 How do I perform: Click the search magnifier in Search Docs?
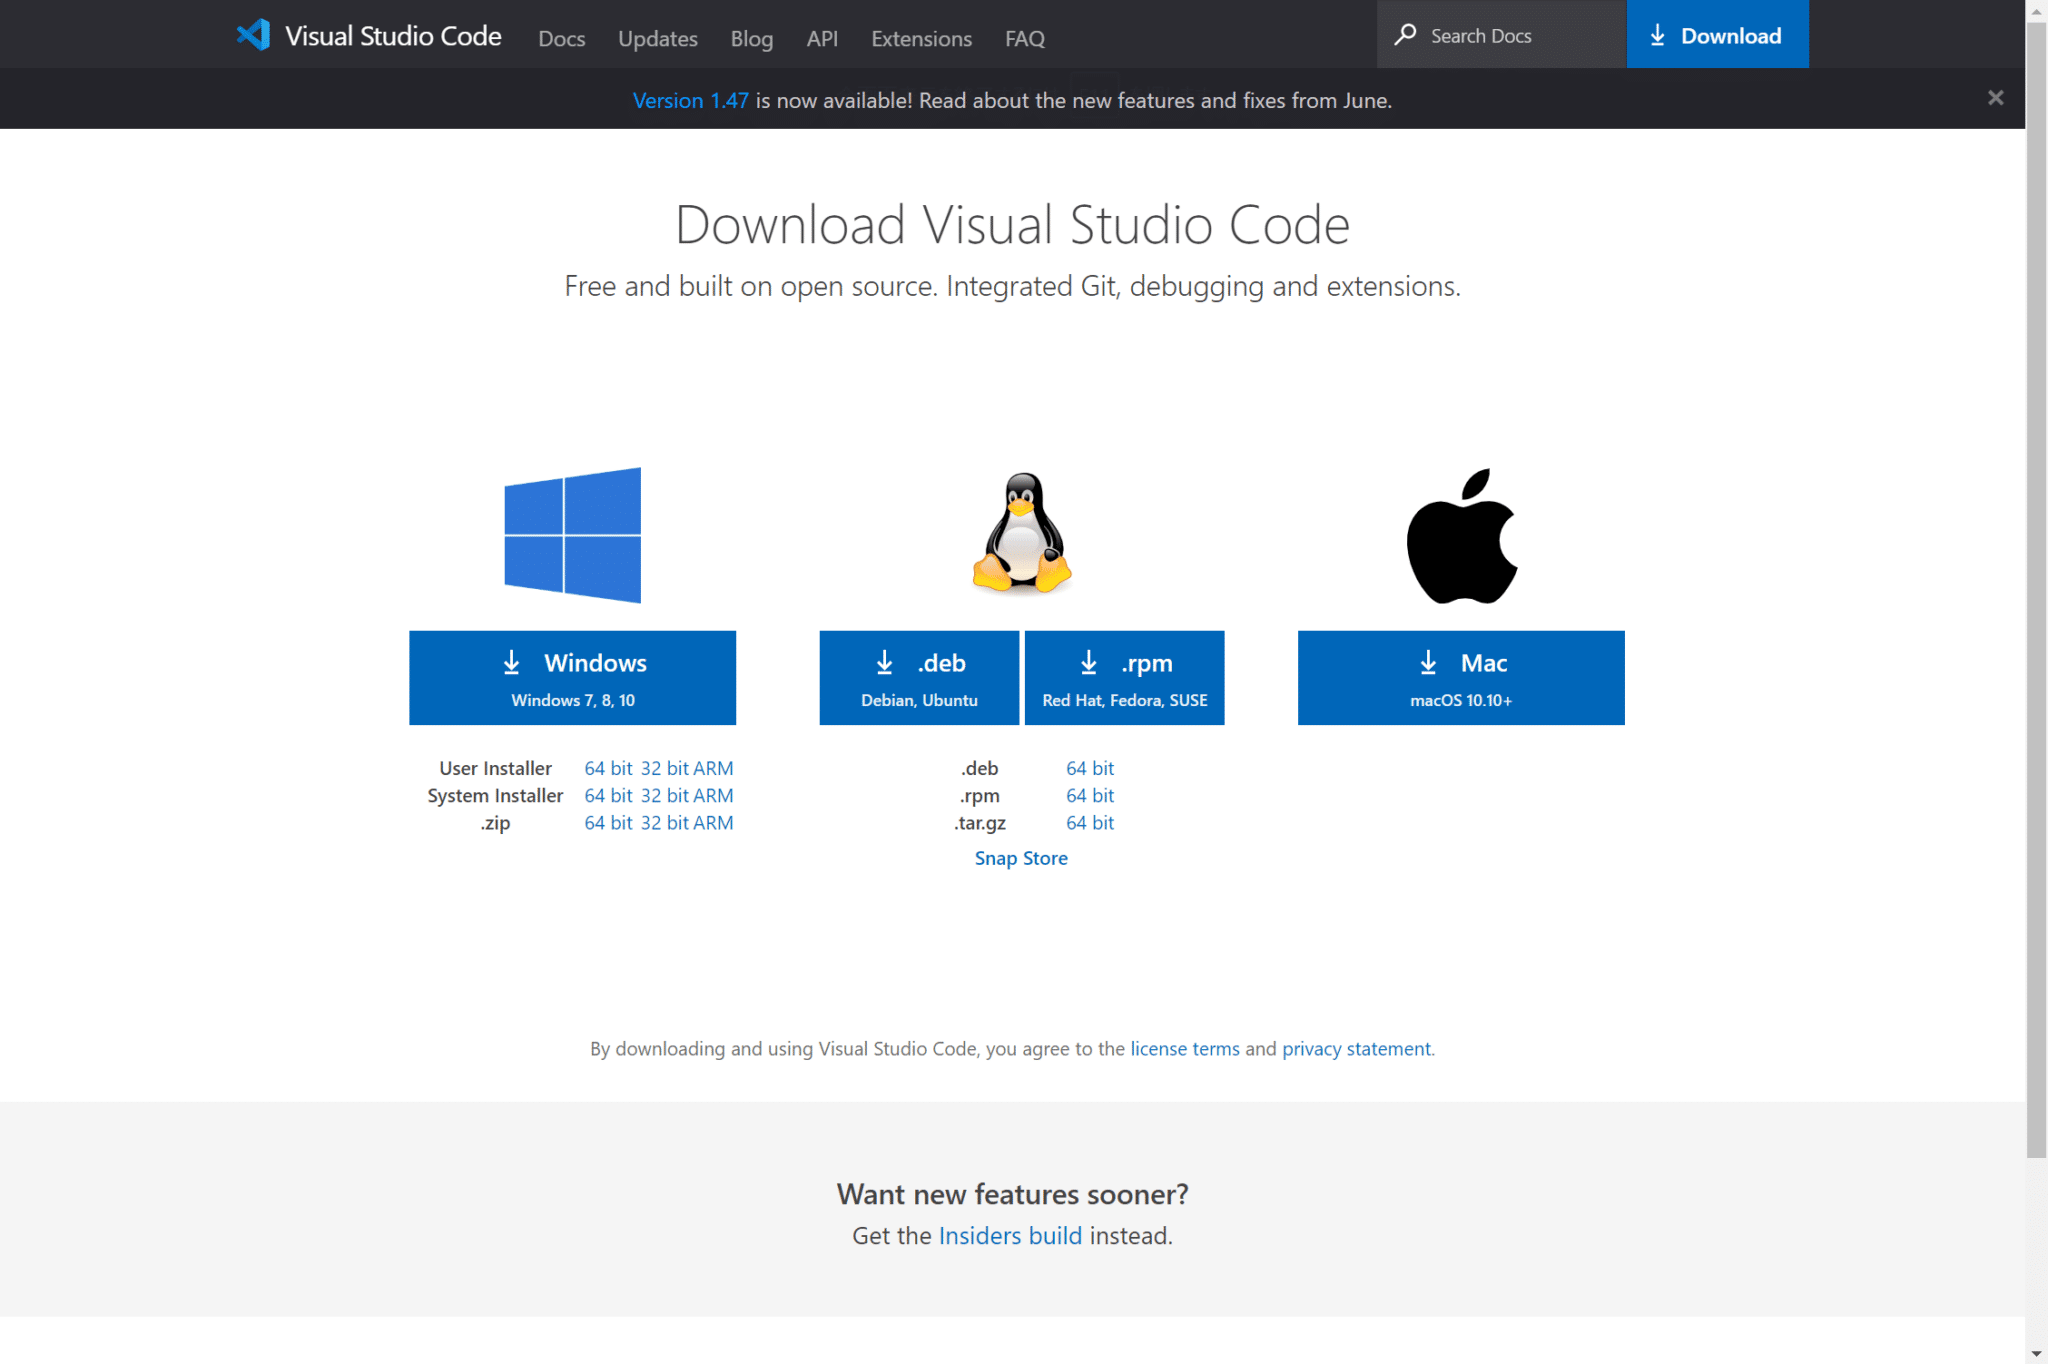click(x=1408, y=34)
